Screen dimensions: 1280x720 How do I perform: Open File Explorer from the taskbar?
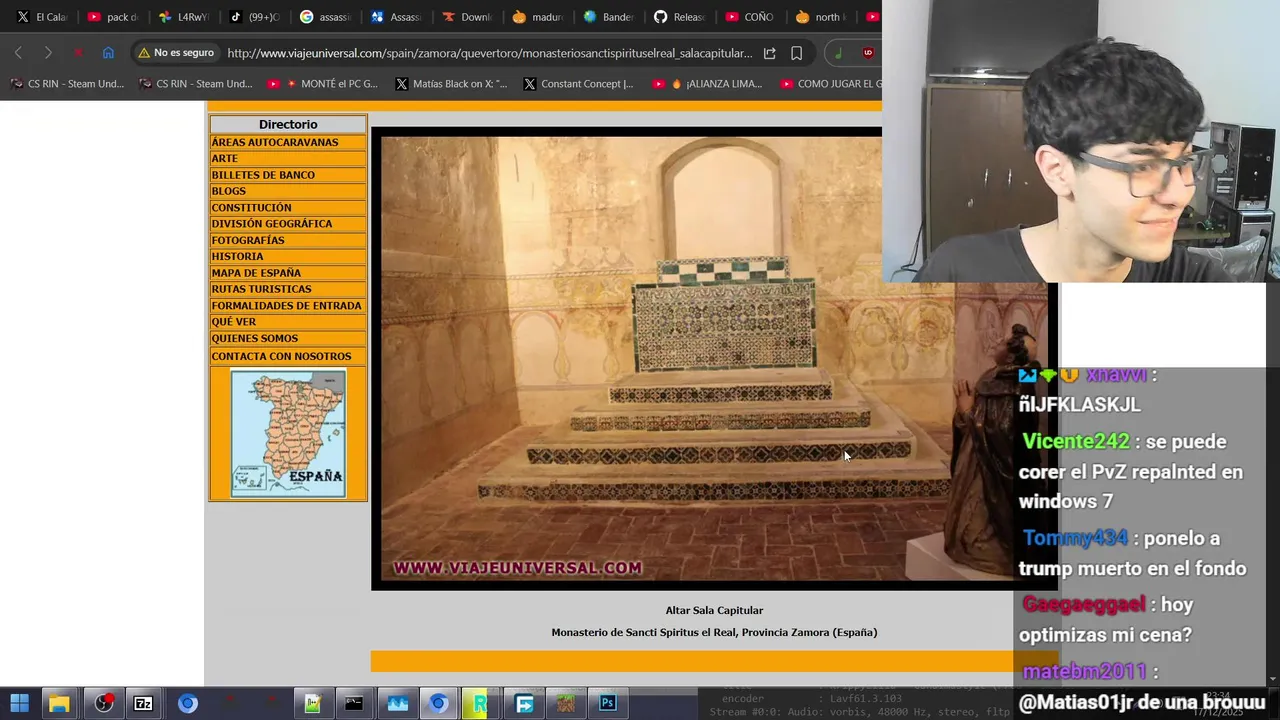click(59, 703)
